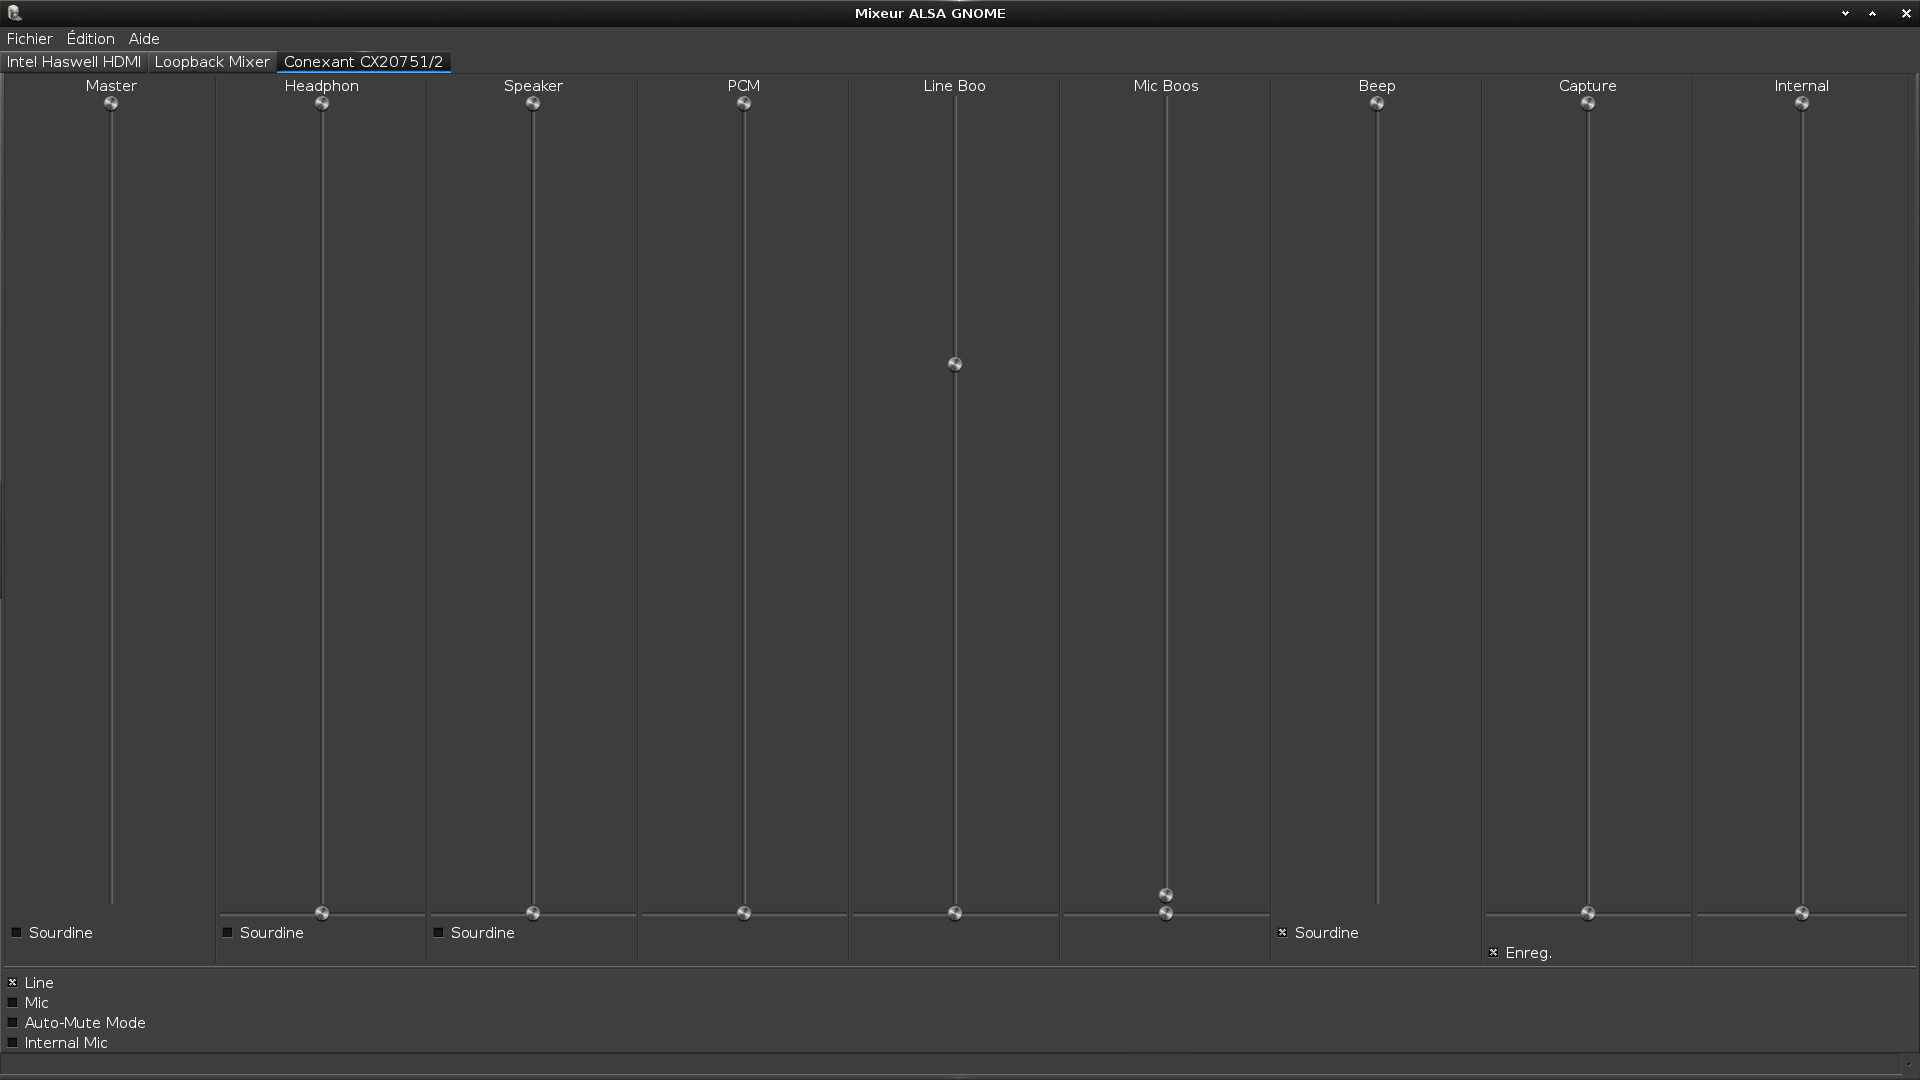Toggle Sourdine for the Headphone channel
This screenshot has height=1080, width=1920.
pos(228,933)
